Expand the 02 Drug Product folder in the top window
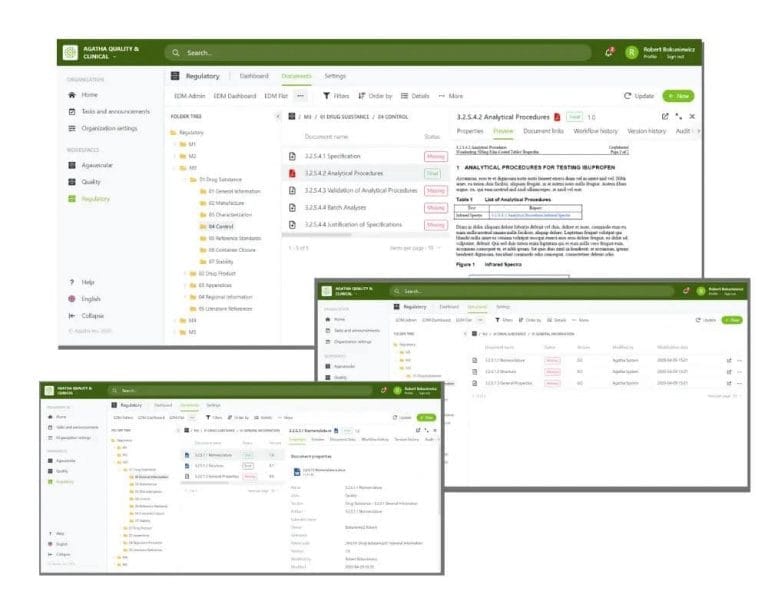The width and height of the screenshot is (768, 614). tap(185, 274)
